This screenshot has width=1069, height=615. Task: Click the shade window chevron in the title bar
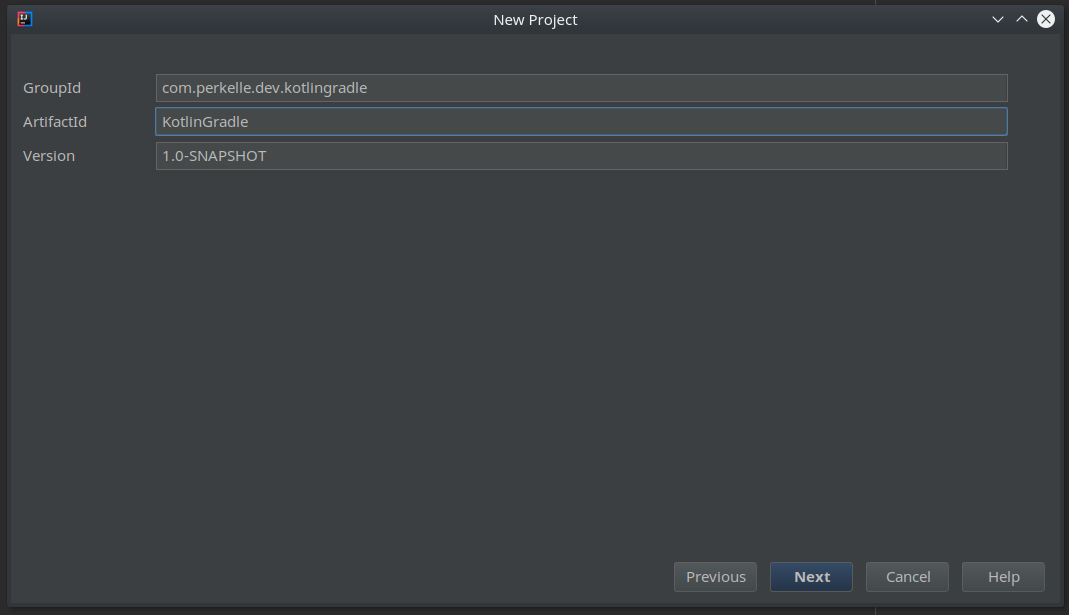(997, 19)
